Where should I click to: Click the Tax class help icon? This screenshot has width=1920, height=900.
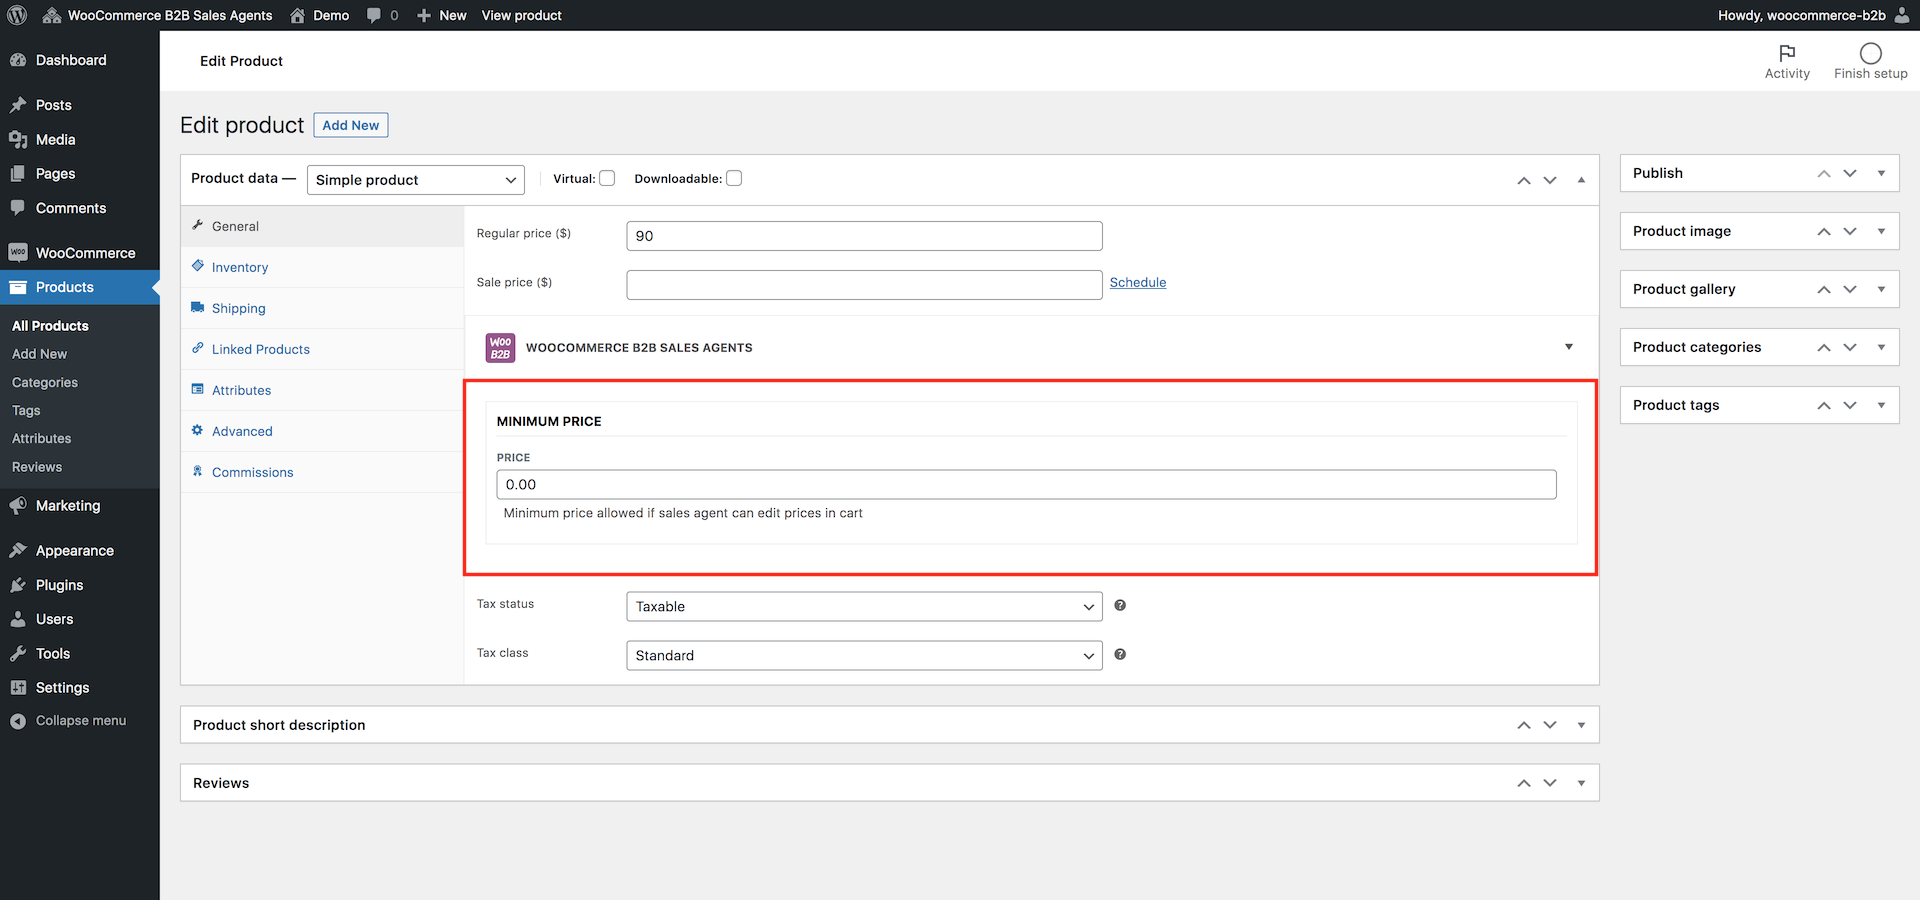pyautogui.click(x=1120, y=654)
